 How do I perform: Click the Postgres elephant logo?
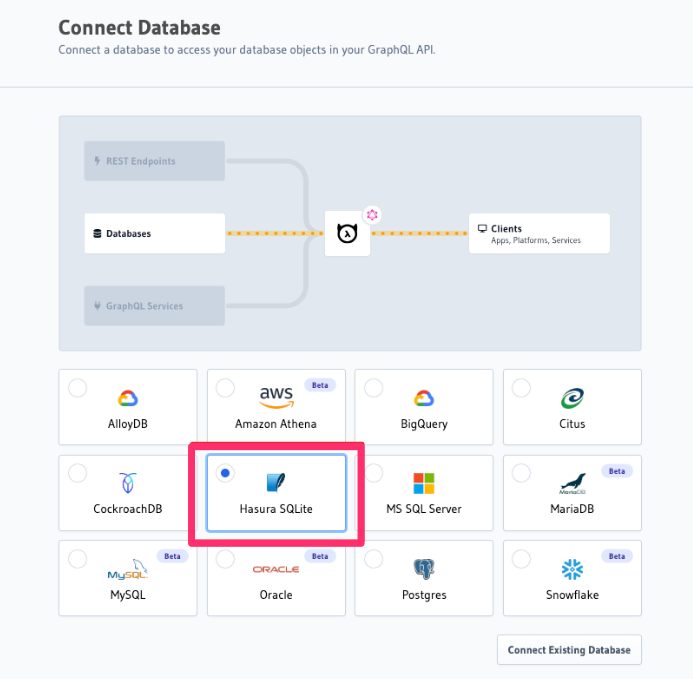tap(424, 569)
